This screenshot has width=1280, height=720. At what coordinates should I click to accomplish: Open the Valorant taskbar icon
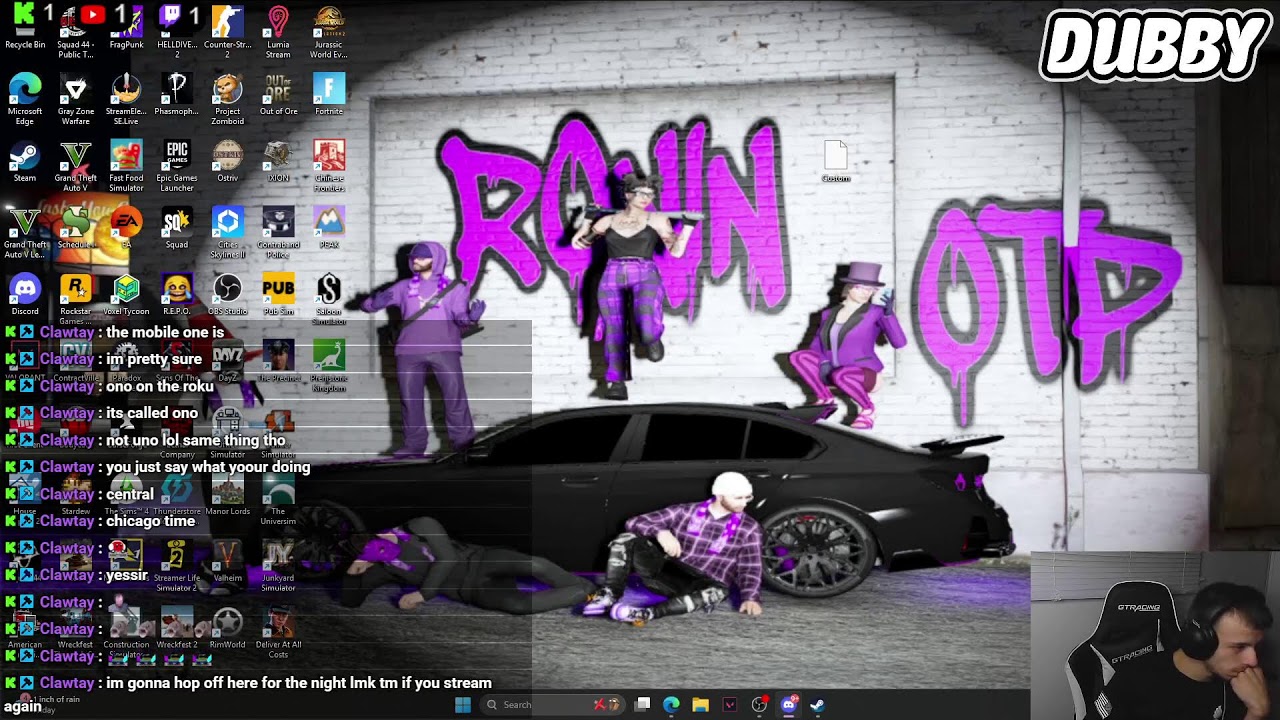(730, 704)
